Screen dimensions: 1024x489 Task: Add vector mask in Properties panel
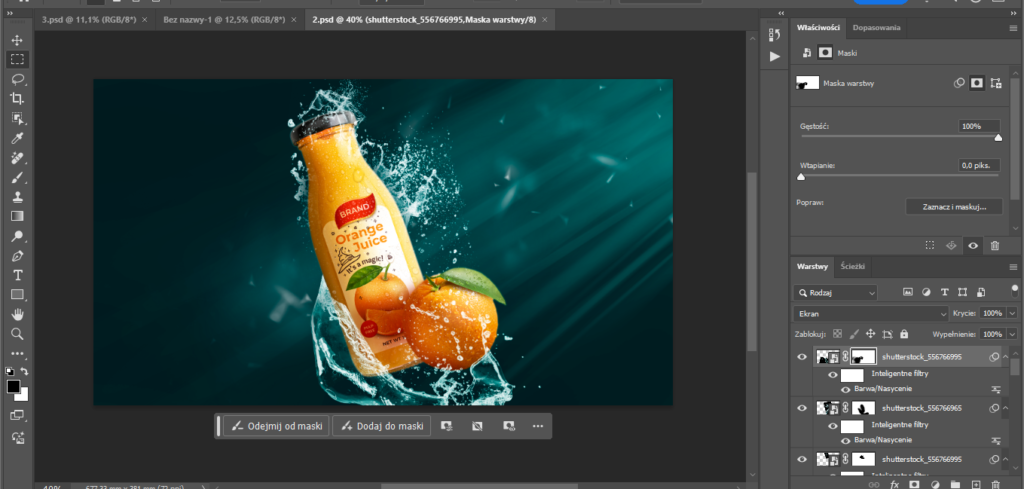pos(996,83)
